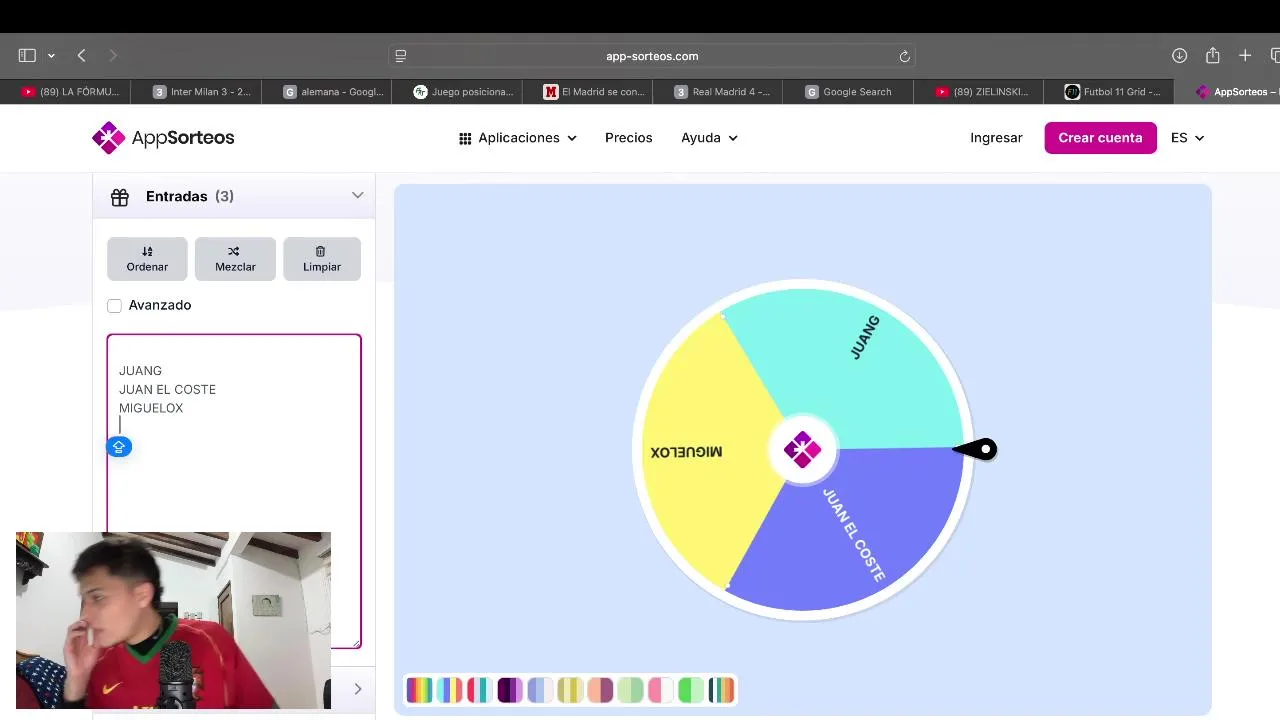The width and height of the screenshot is (1280, 720).
Task: Click the MIGUELOX entry line
Action: (x=151, y=408)
